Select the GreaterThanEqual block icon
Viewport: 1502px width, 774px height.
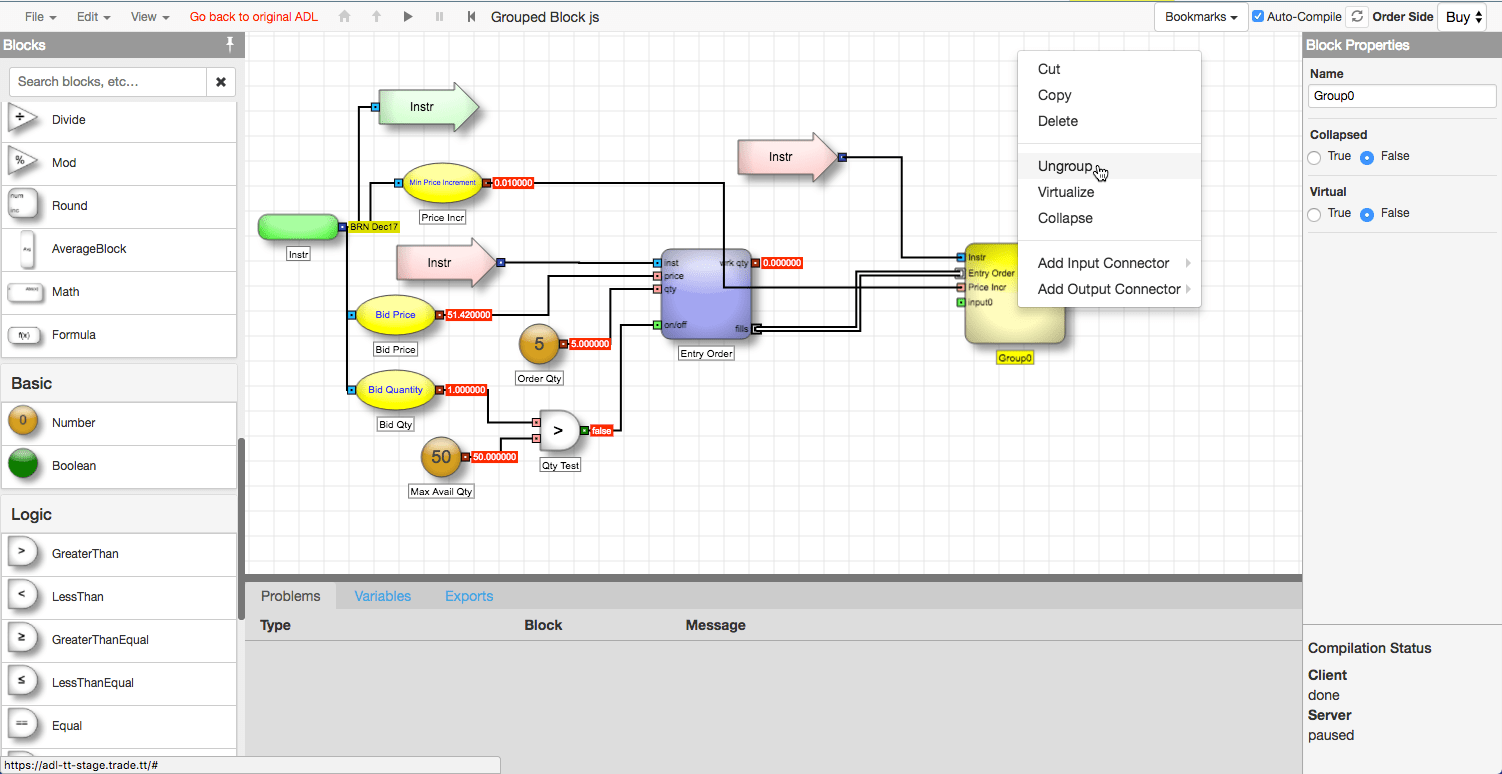point(22,639)
